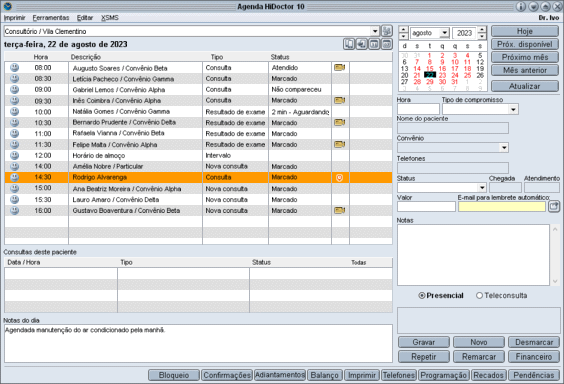The width and height of the screenshot is (564, 384).
Task: Click the left-arrow icon in the date toolbar
Action: click(x=361, y=44)
